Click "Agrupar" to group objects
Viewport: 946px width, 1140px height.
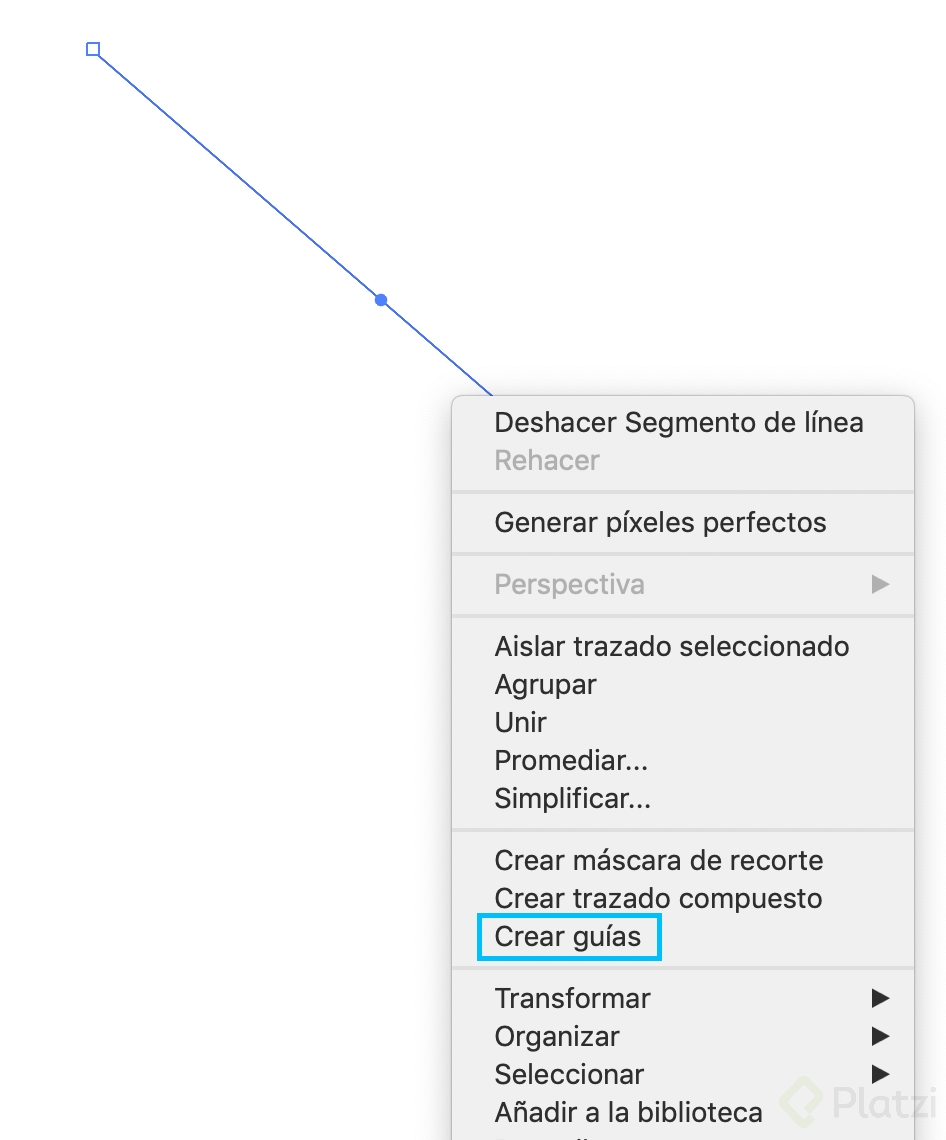(x=545, y=684)
